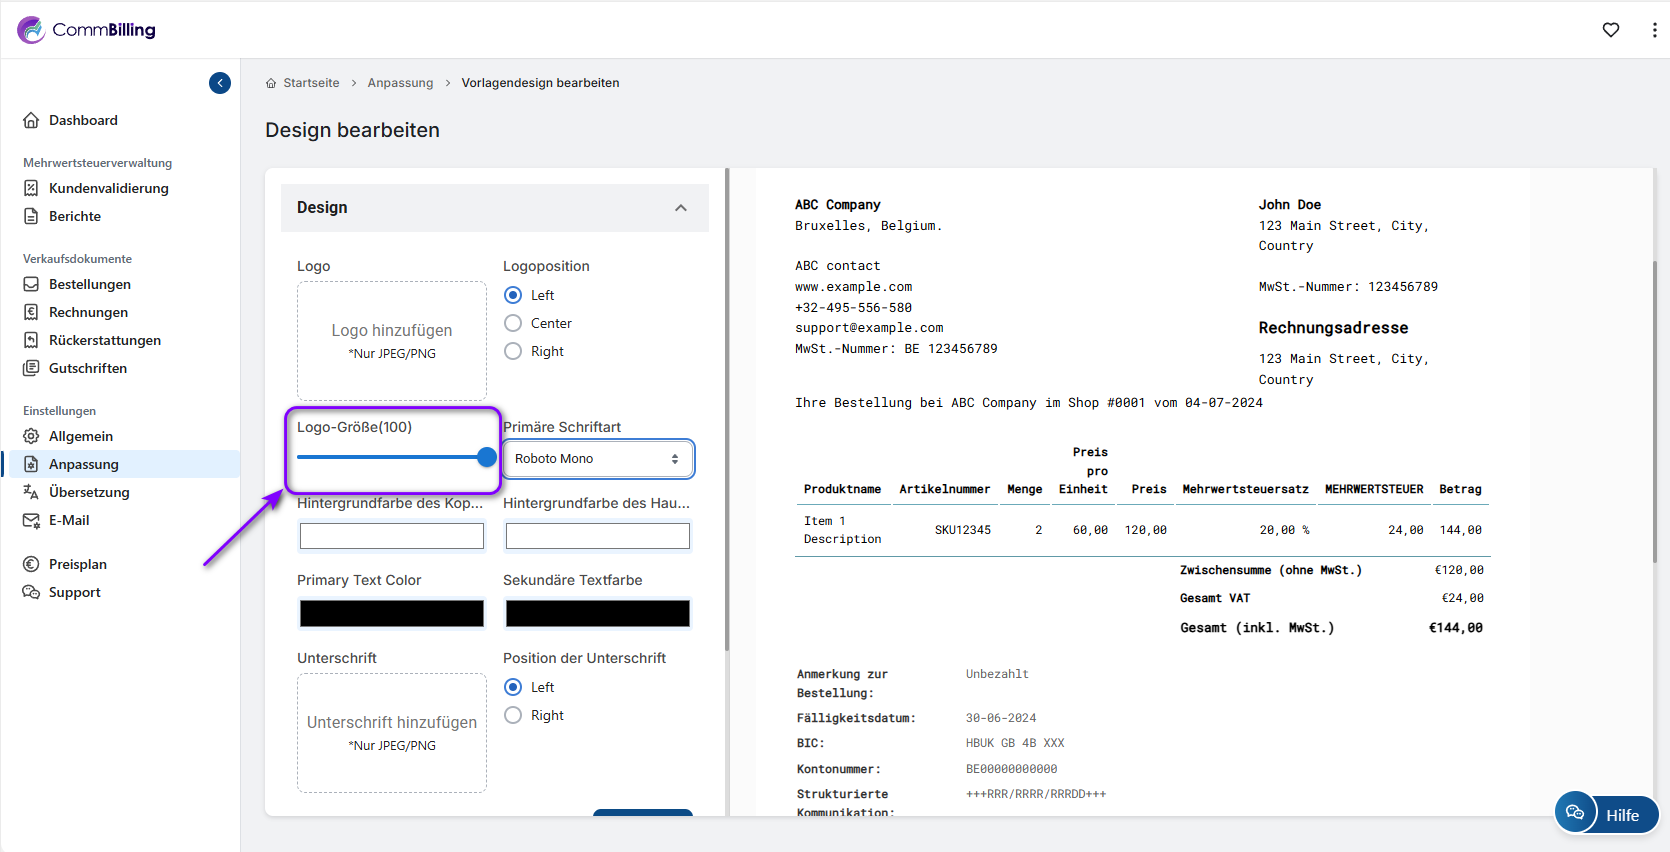
Task: Open Rechnungen in the sidebar
Action: (x=88, y=312)
